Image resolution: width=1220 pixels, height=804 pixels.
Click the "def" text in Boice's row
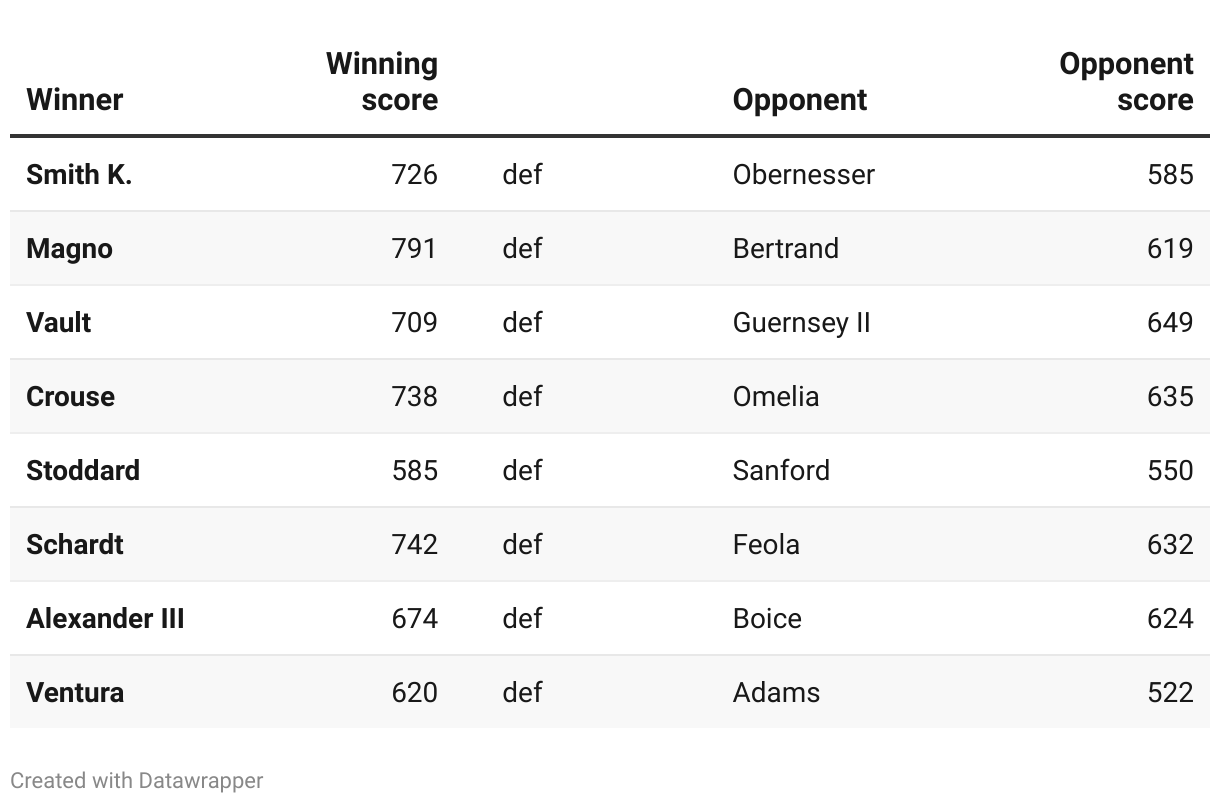pos(522,619)
